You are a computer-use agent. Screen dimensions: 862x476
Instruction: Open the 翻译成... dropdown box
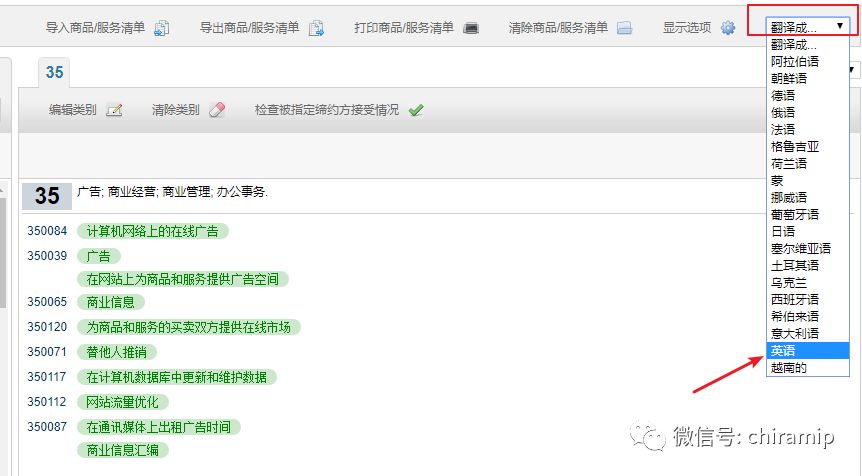(x=807, y=27)
